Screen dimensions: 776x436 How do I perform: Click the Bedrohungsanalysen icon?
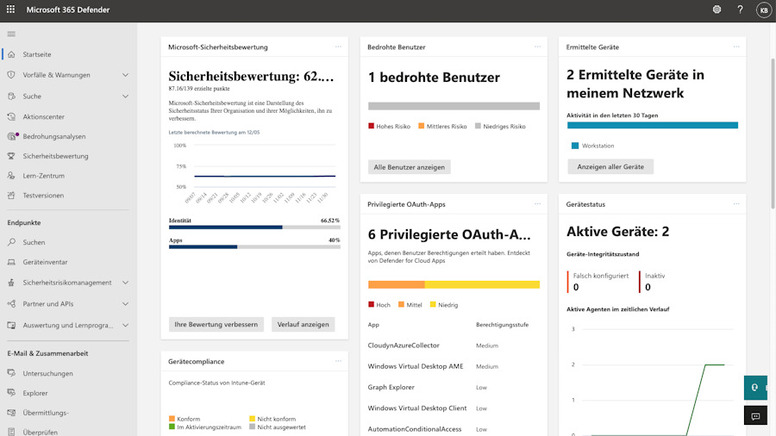(12, 136)
